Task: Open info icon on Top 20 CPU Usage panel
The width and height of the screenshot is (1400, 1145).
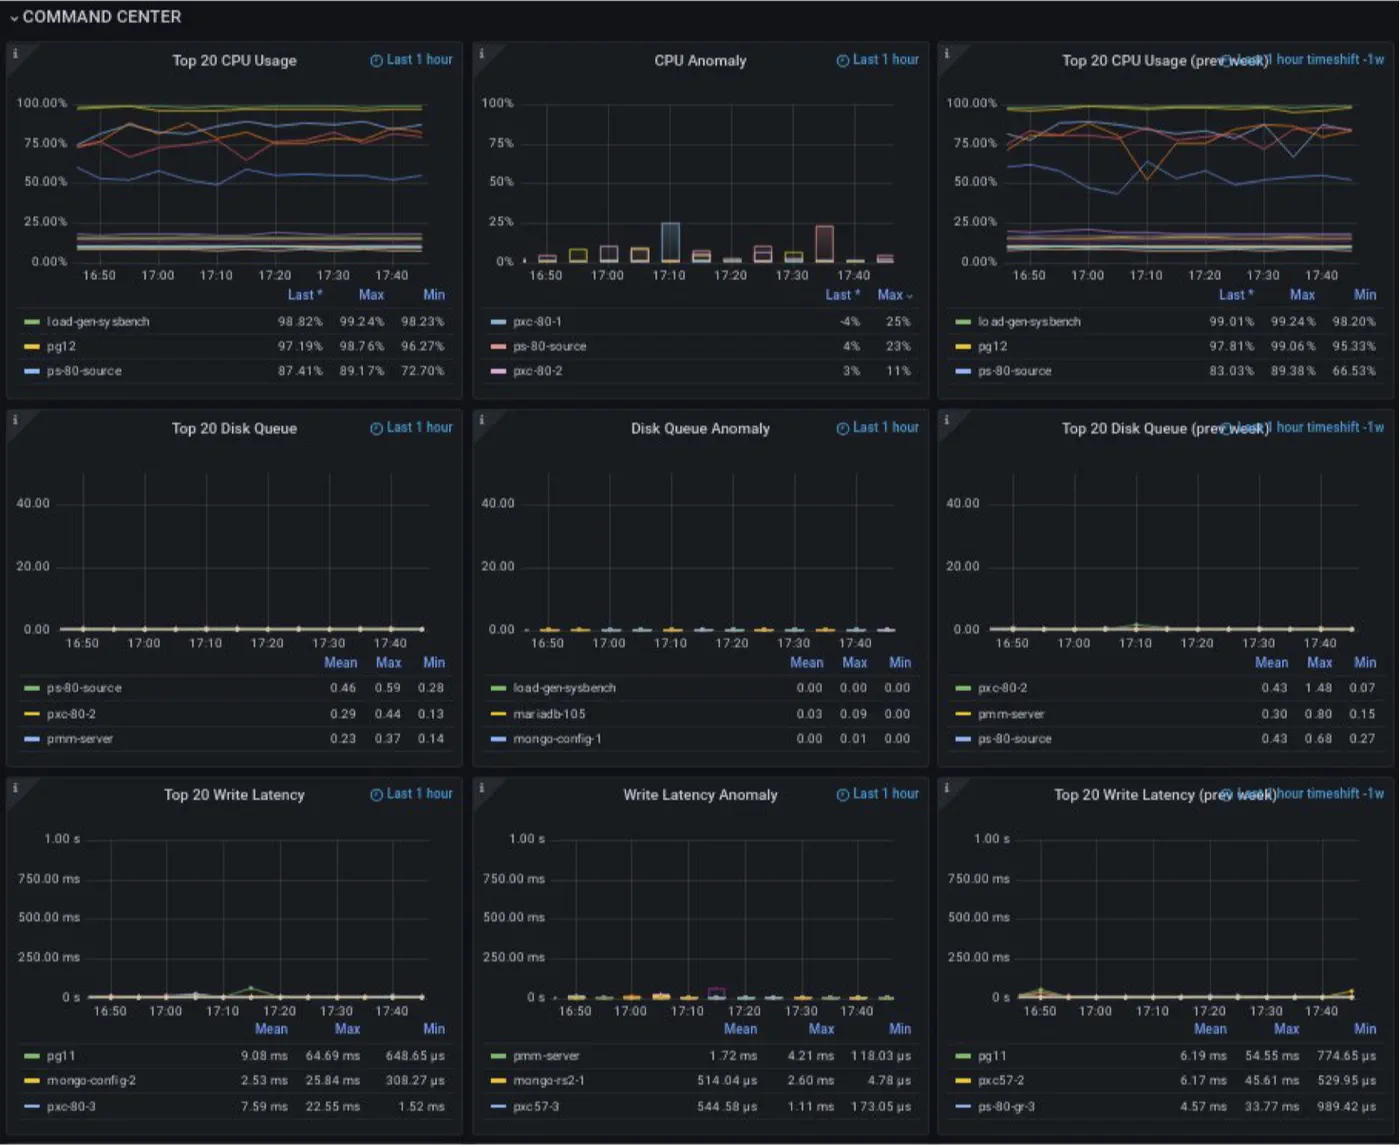Action: tap(15, 53)
